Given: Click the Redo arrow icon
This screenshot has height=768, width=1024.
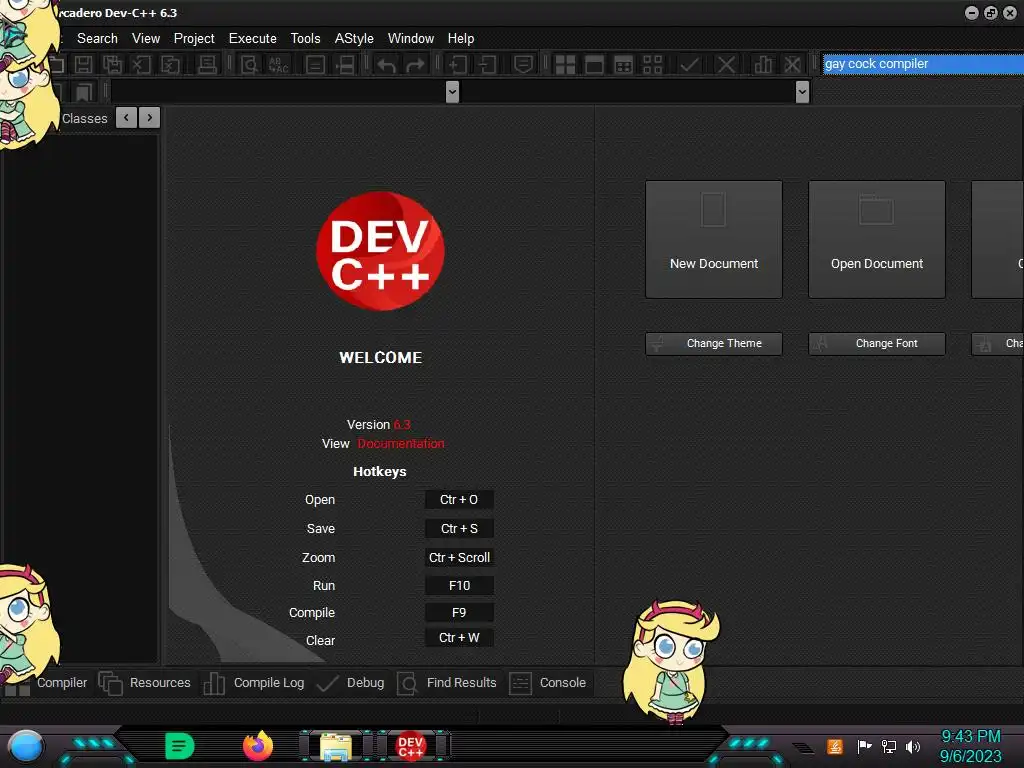Looking at the screenshot, I should pos(415,65).
